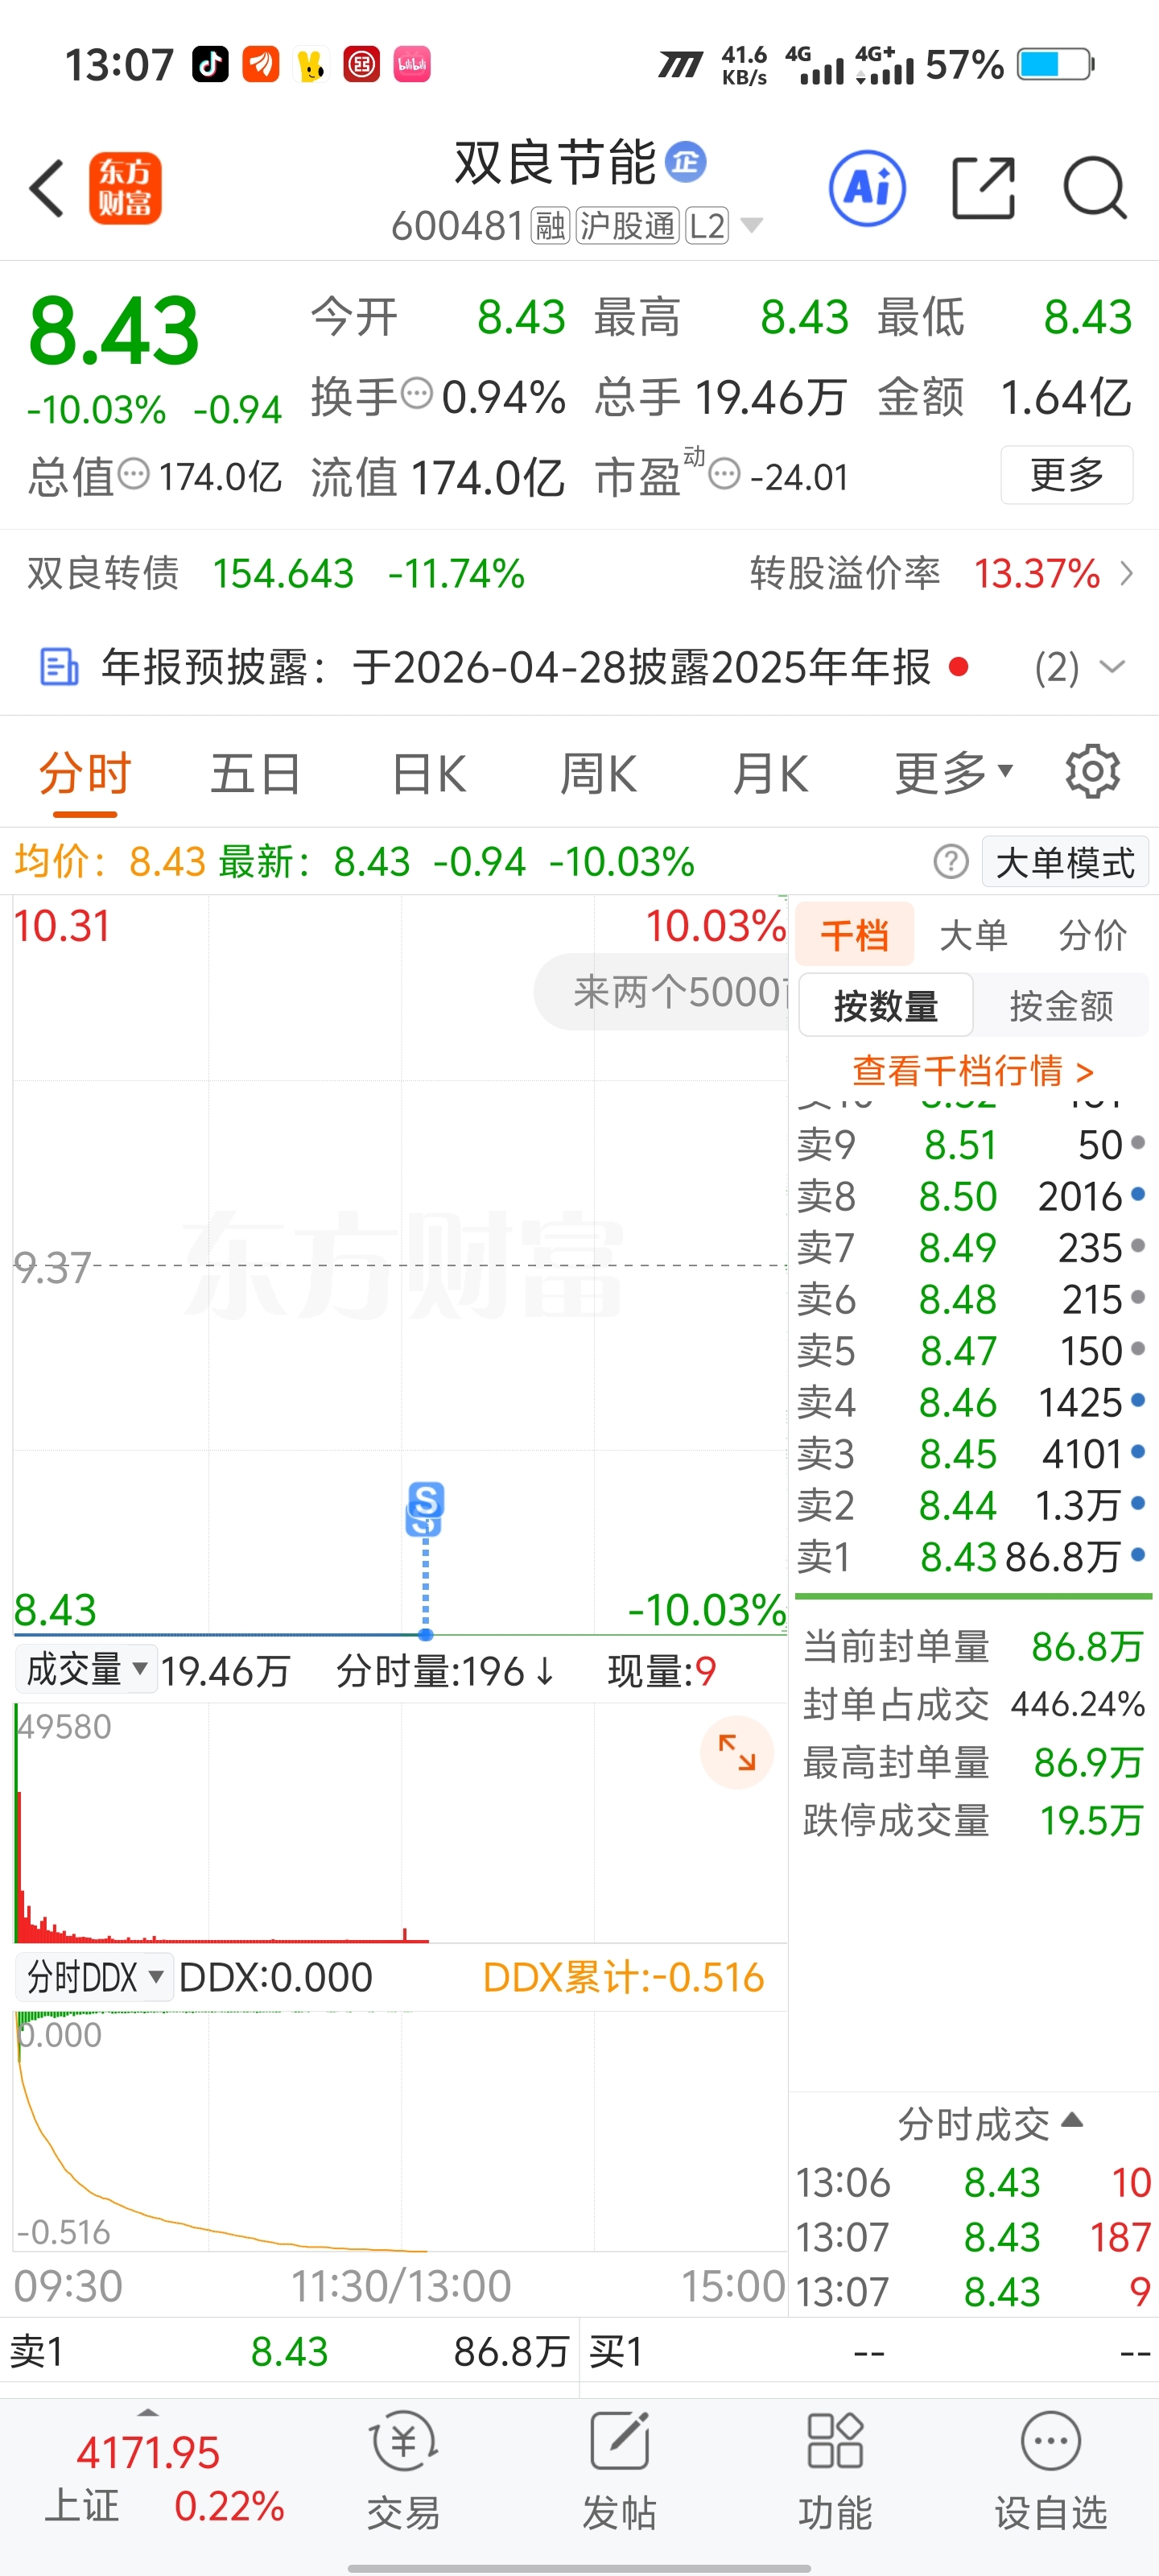This screenshot has height=2576, width=1159.
Task: Toggle 大单模式 button
Action: [1065, 861]
